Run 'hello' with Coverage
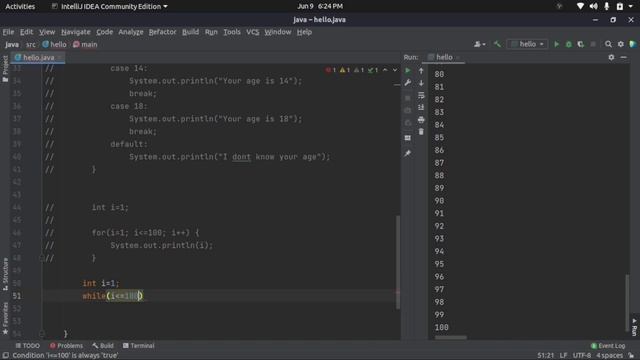640x360 pixels. [580, 44]
